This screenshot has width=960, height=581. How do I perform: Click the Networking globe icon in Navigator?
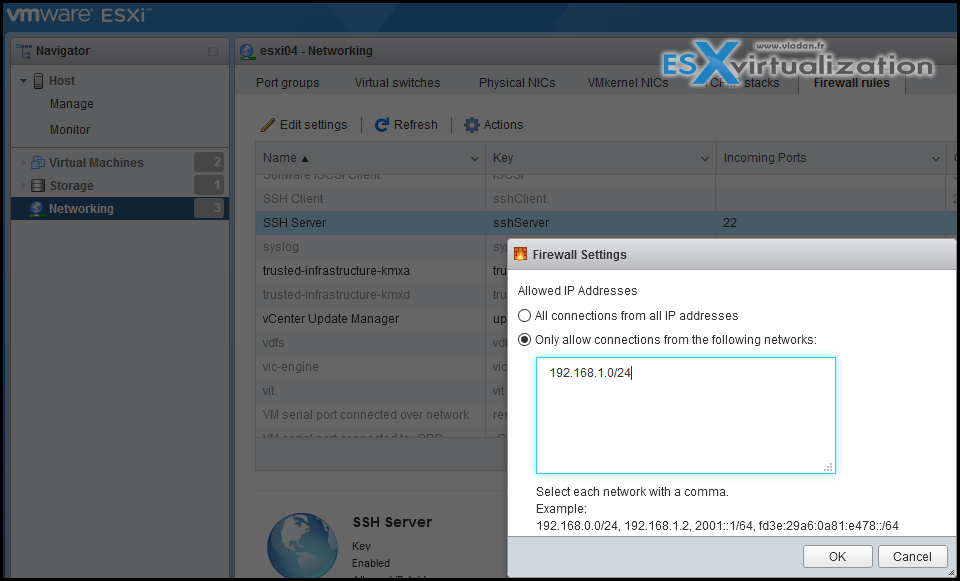click(x=37, y=209)
